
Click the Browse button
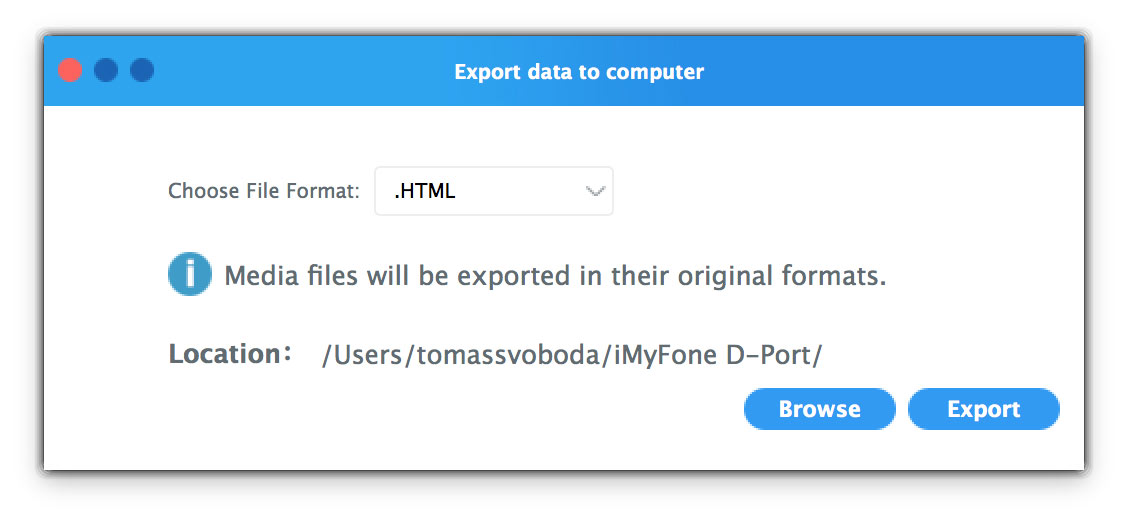819,409
